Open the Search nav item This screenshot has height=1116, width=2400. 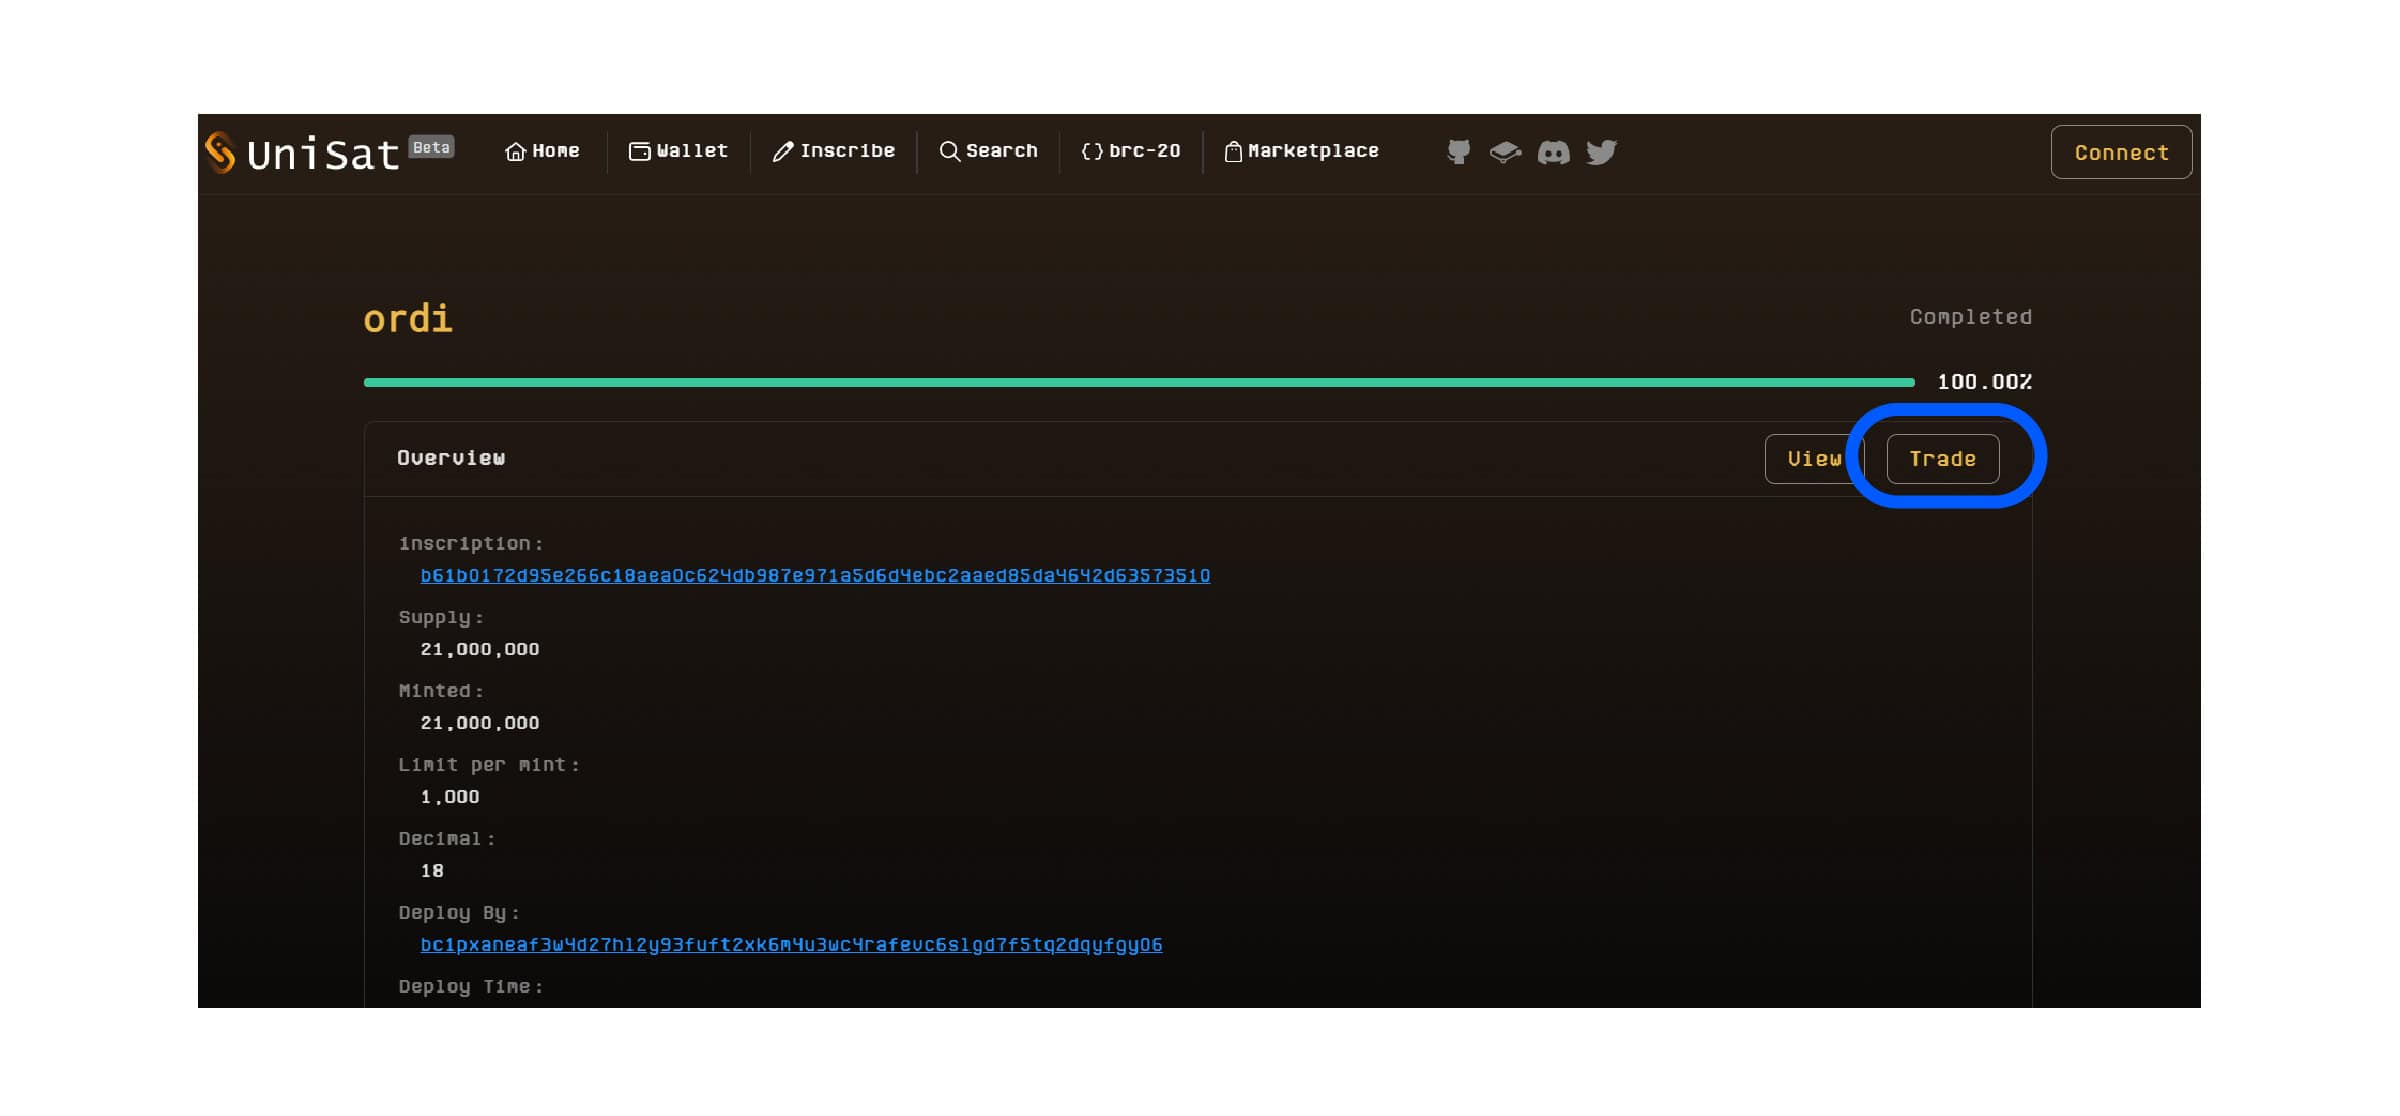pos(988,151)
